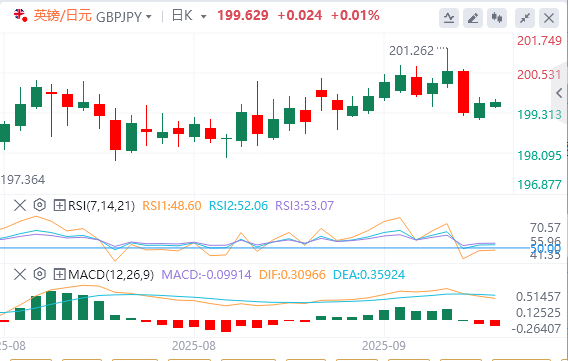Open MACD indicator settings hexagon
The height and width of the screenshot is (361, 568).
39,274
